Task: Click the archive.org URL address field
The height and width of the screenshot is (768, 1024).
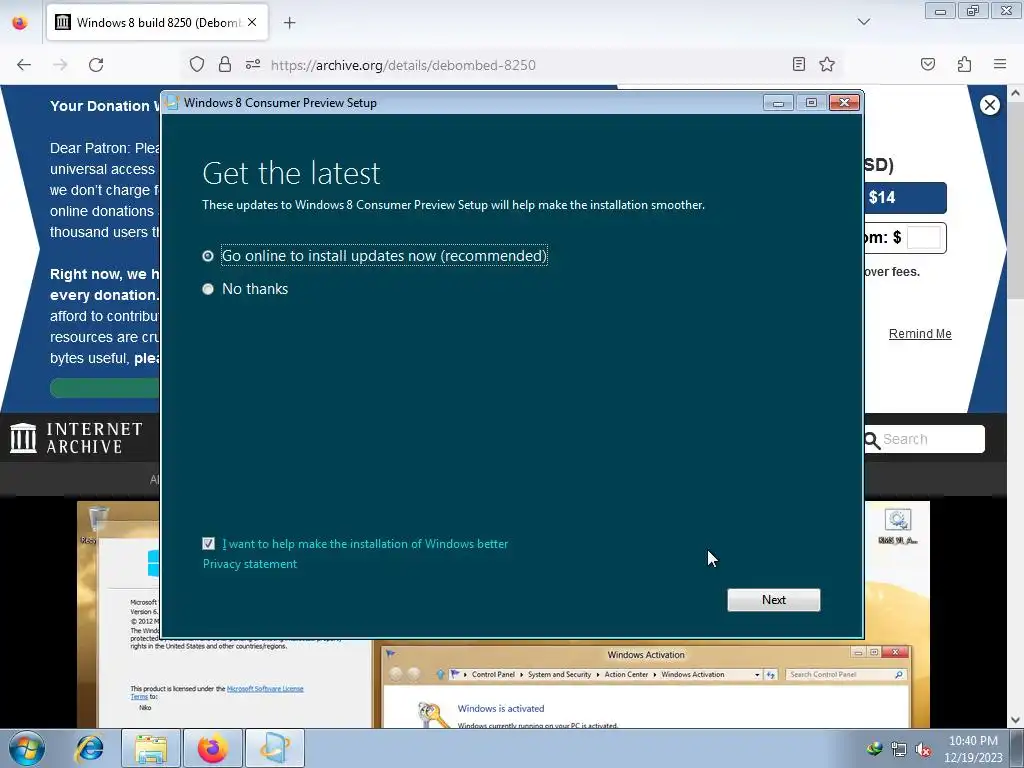Action: click(403, 65)
